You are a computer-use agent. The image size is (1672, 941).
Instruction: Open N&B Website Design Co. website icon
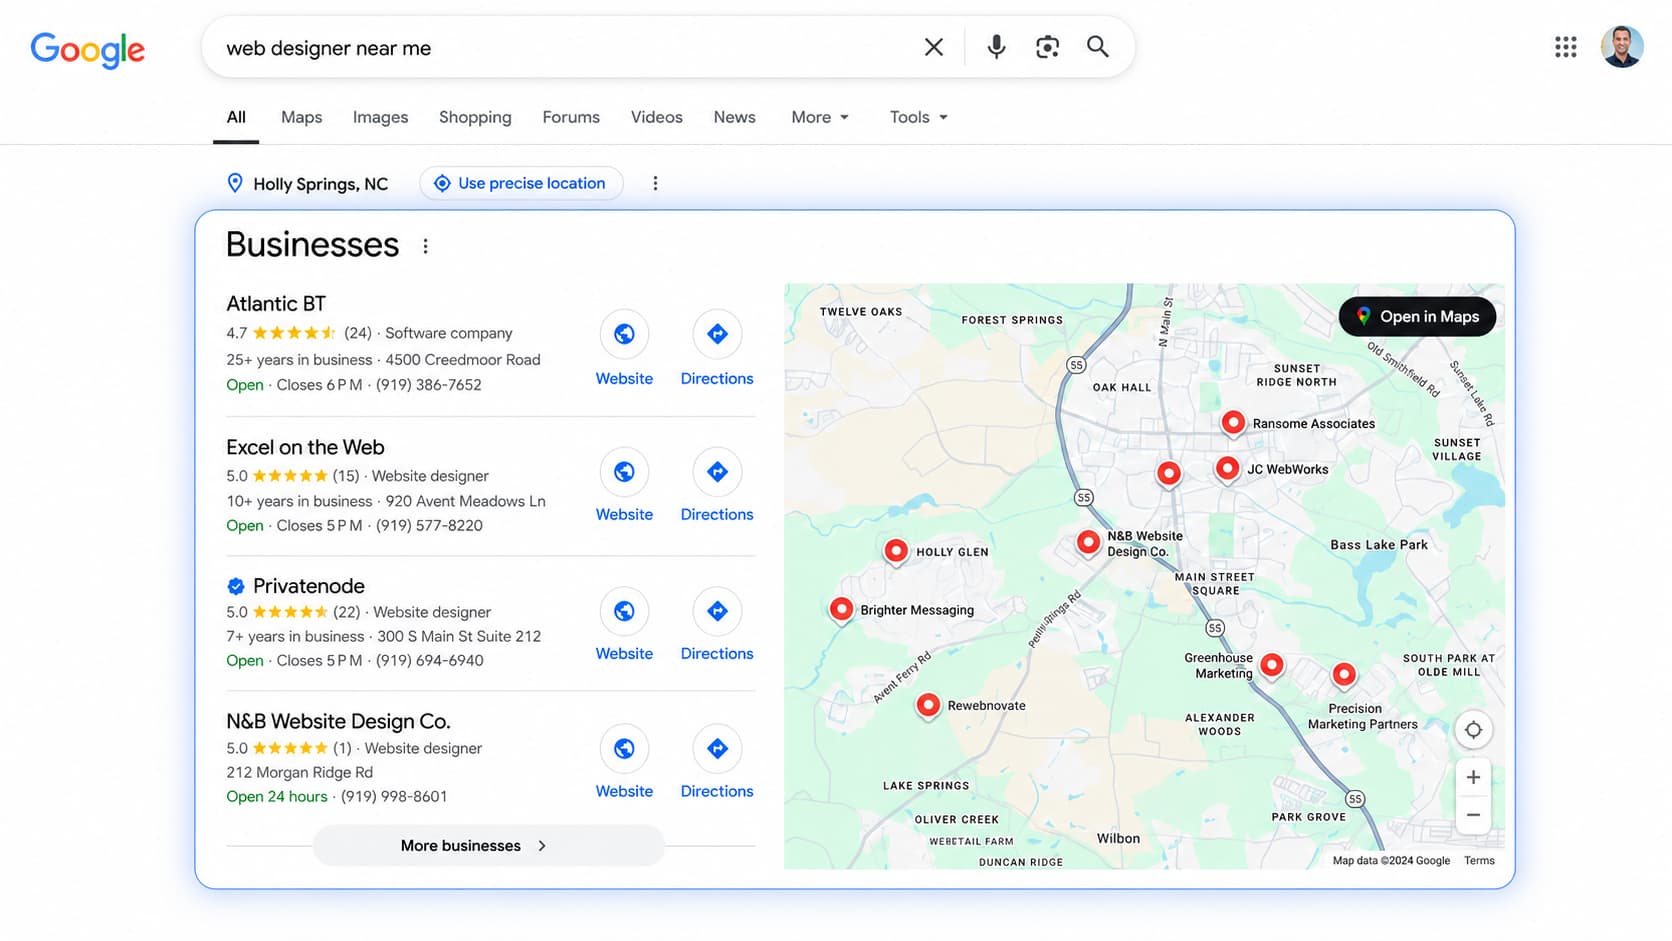624,748
